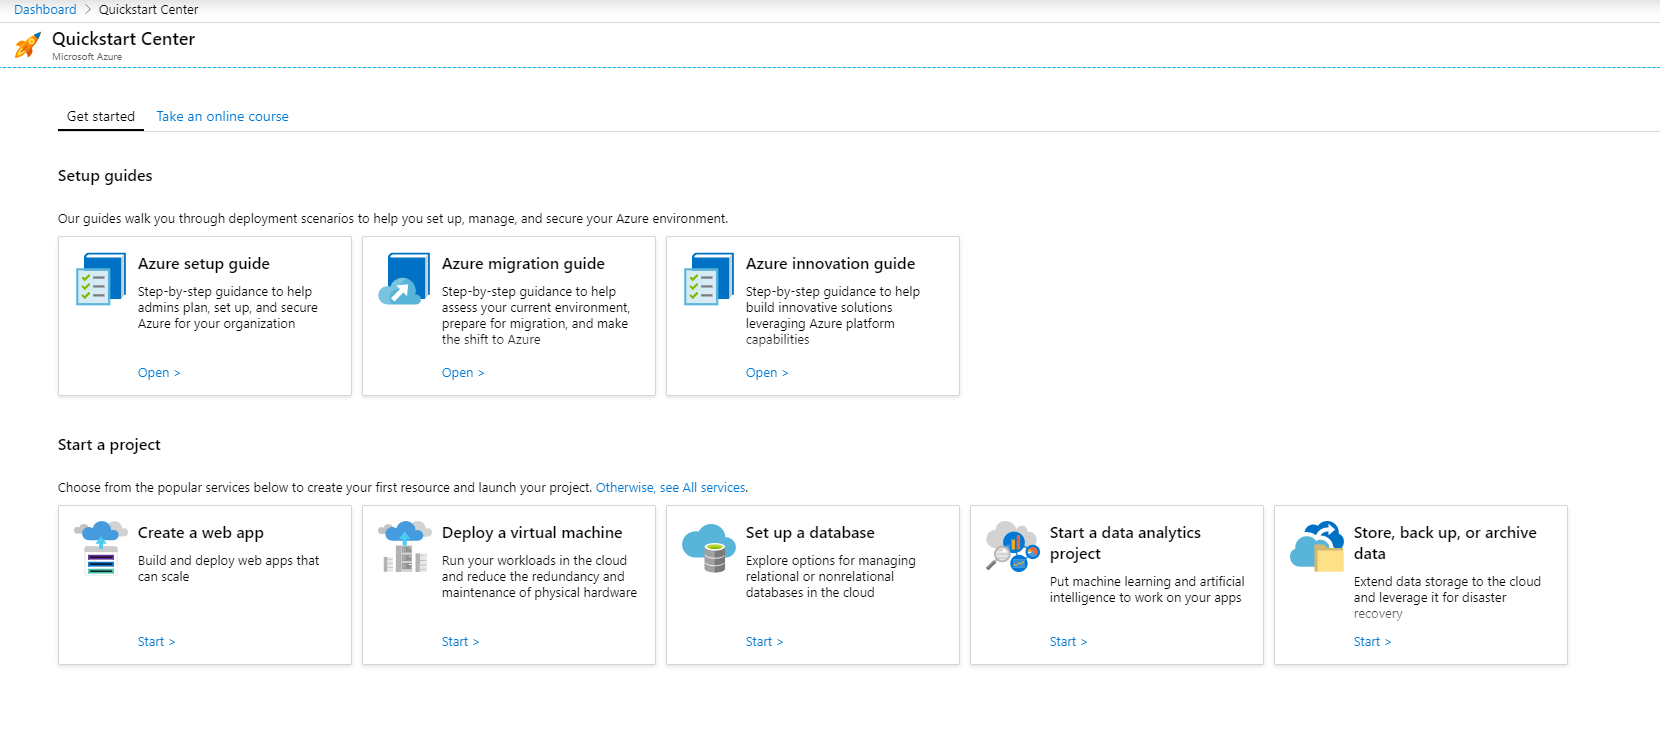Open the Azure setup guide

(x=159, y=373)
